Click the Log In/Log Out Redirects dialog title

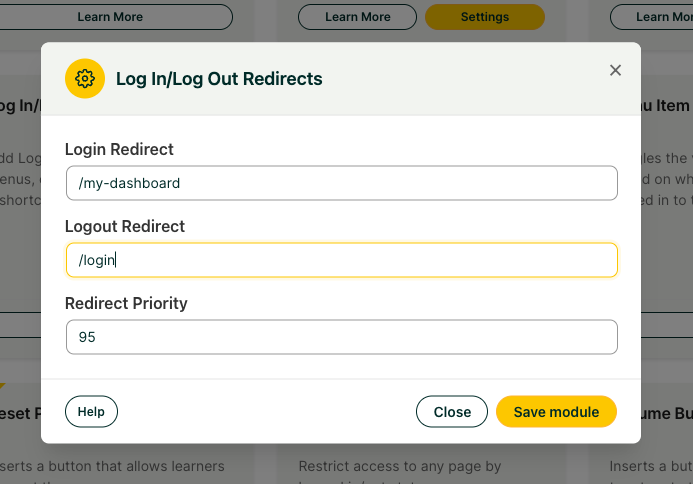219,79
